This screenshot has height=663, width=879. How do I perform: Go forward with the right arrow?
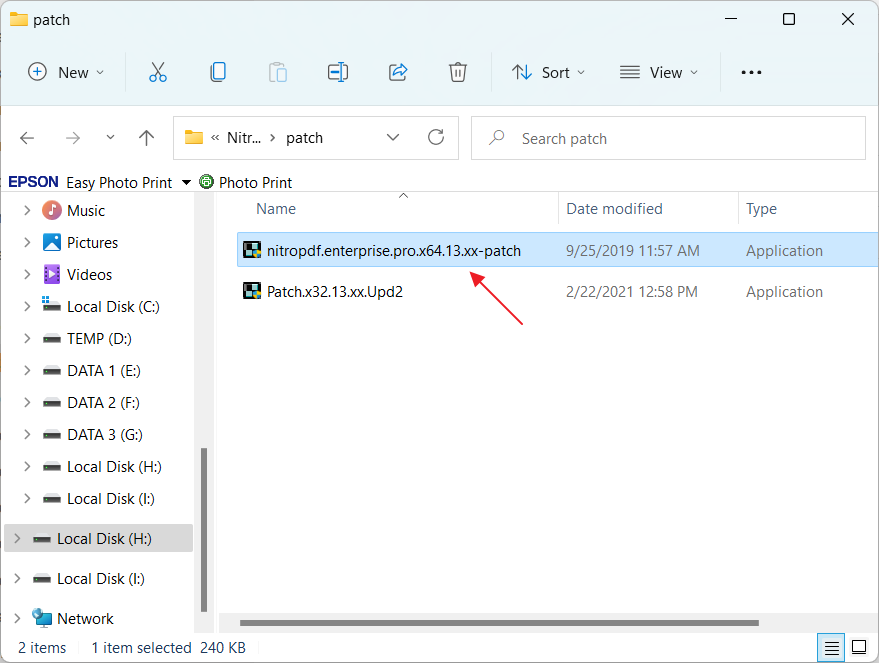point(73,138)
